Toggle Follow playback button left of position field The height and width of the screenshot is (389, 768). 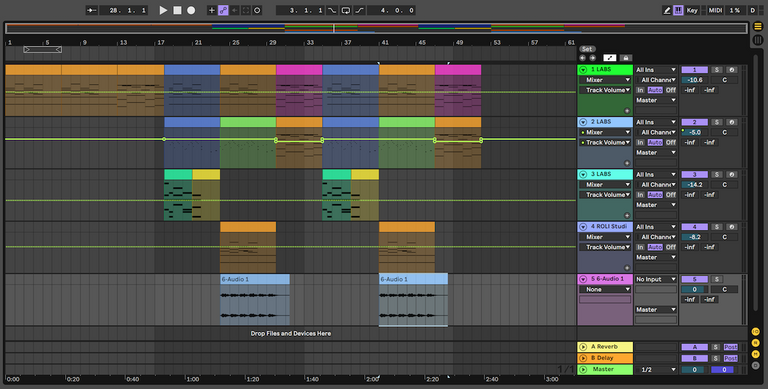pos(92,10)
